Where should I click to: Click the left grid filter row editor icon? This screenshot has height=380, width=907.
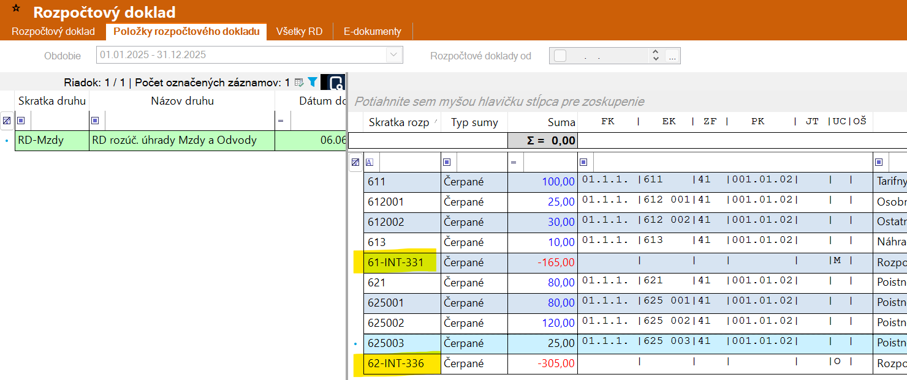[x=6, y=121]
